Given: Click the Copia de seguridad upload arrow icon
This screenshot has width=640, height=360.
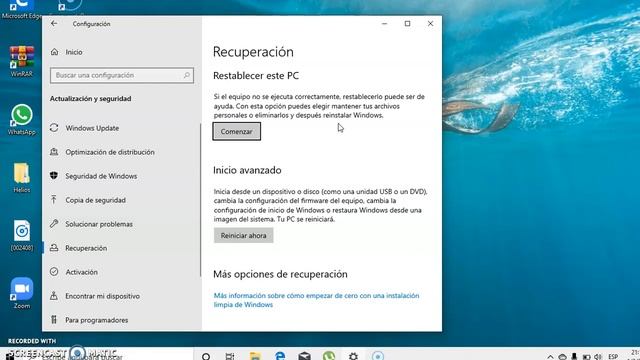Looking at the screenshot, I should point(54,200).
